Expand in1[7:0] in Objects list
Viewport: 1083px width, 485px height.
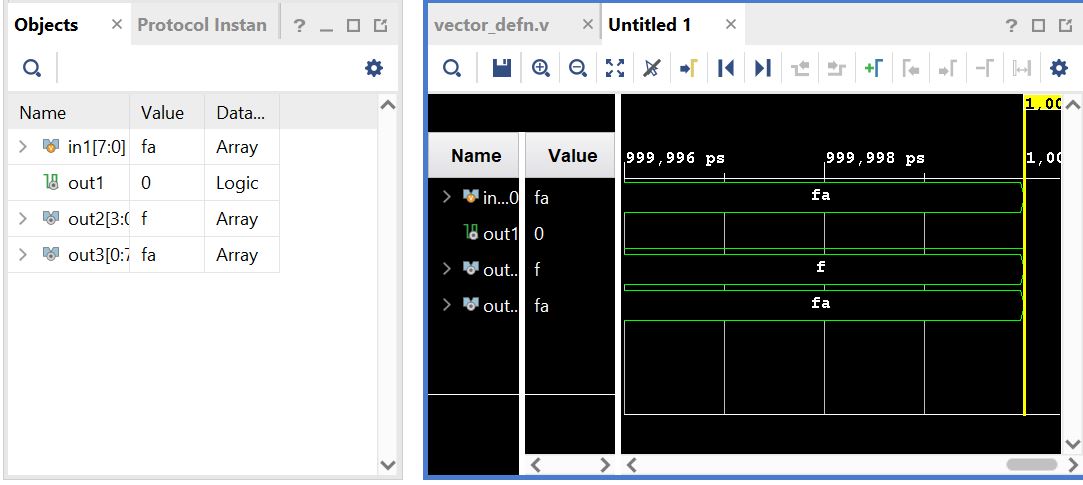(23, 147)
